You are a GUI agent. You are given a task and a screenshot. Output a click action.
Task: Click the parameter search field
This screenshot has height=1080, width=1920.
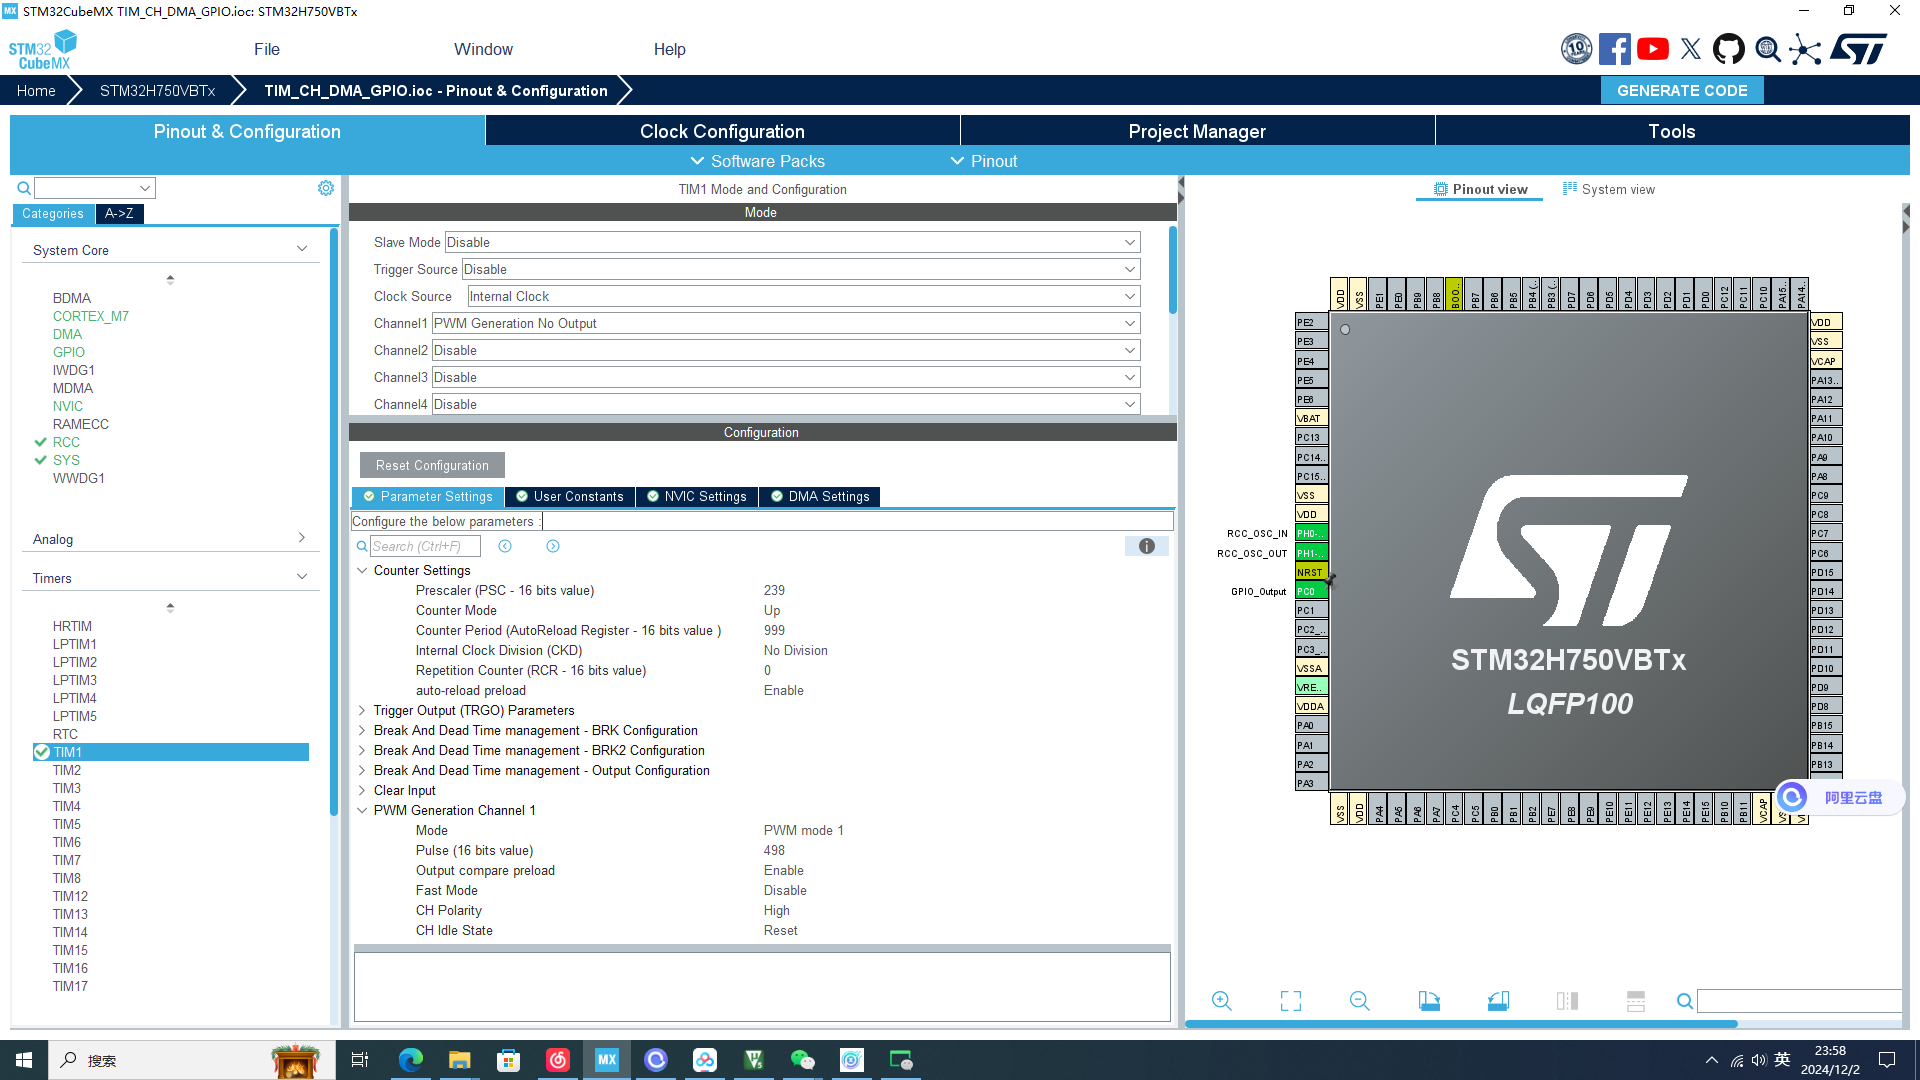coord(425,546)
